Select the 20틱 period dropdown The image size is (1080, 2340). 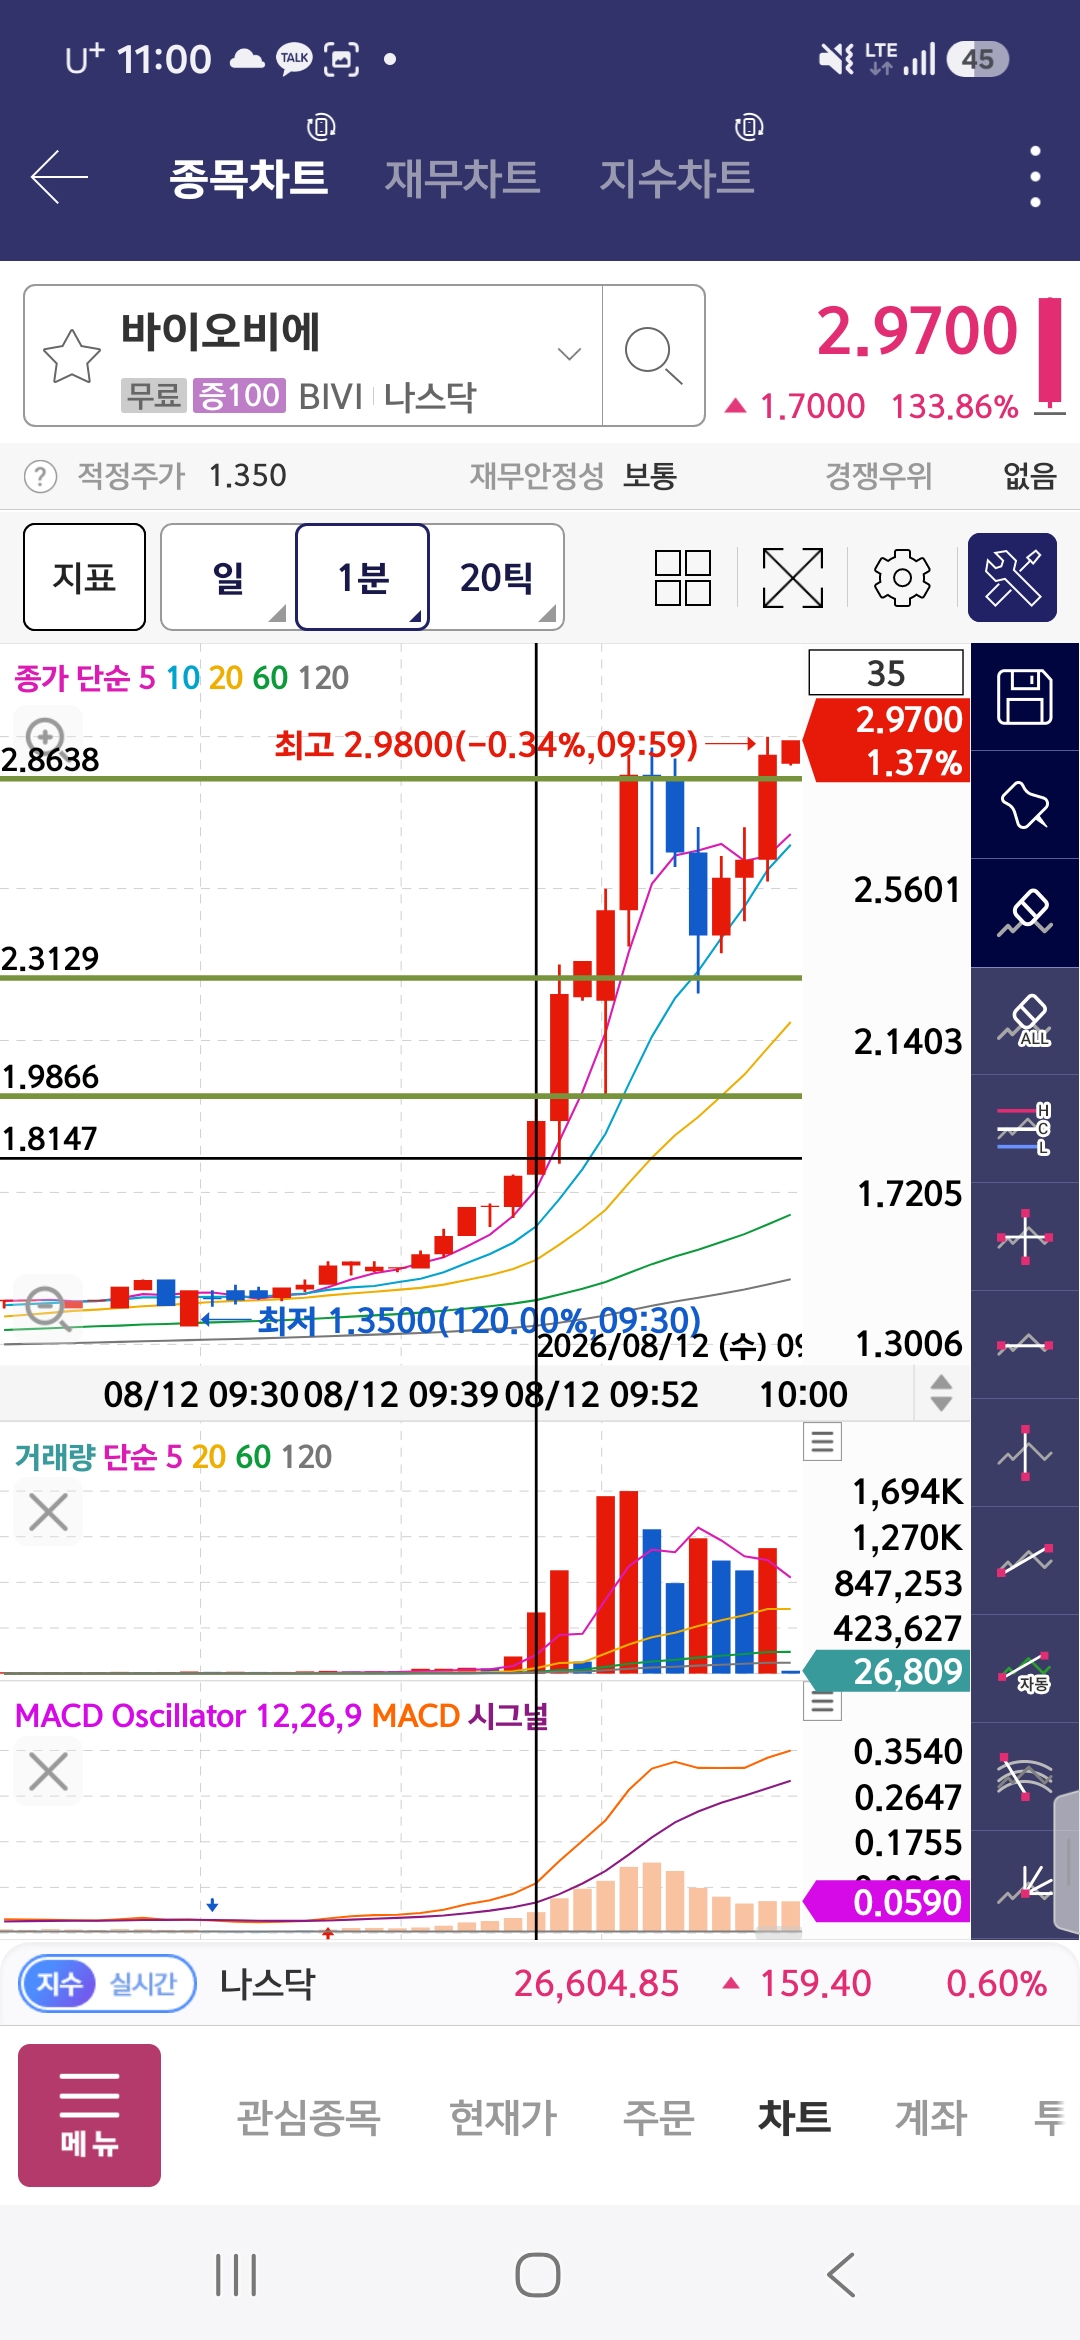tap(496, 577)
